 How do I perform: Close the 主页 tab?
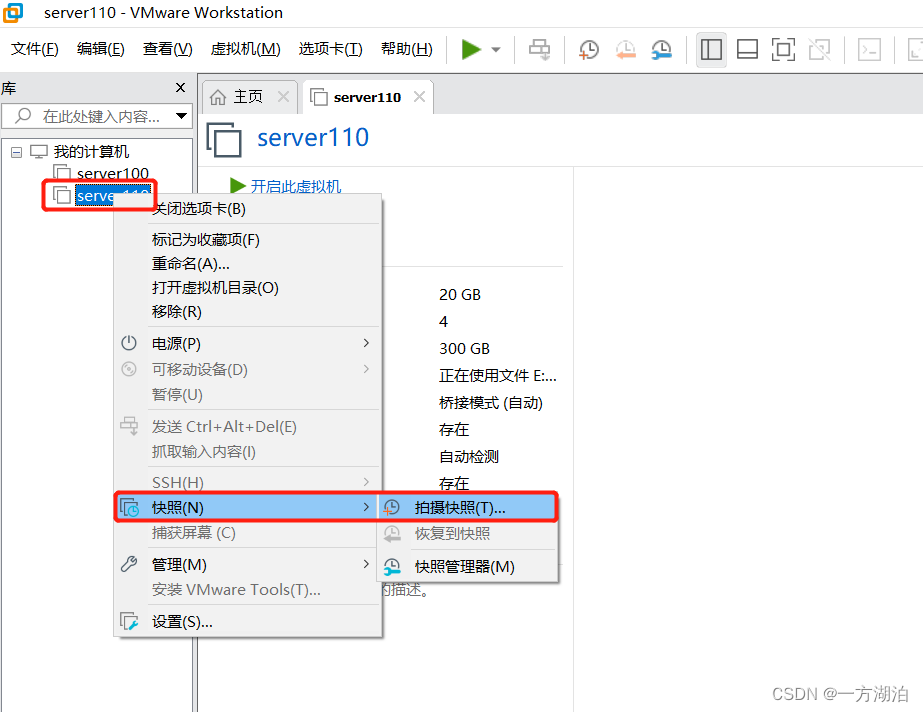tap(283, 97)
